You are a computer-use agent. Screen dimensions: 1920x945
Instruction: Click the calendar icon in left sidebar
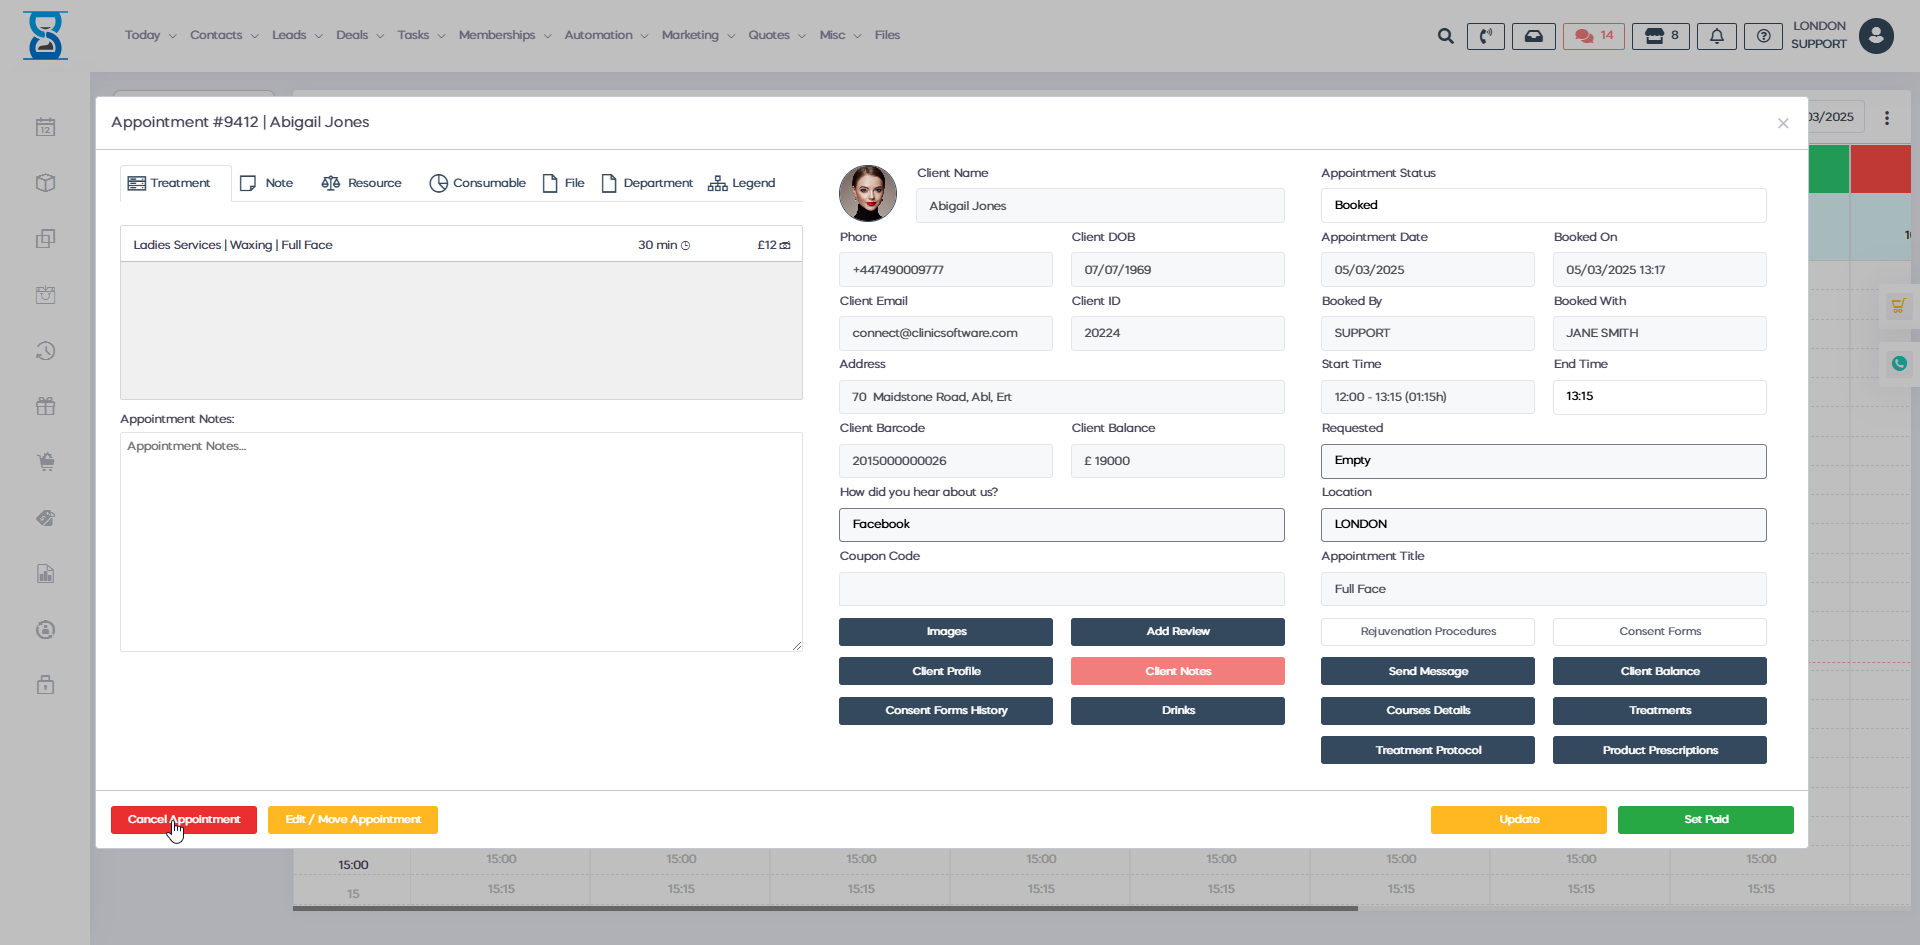point(45,127)
